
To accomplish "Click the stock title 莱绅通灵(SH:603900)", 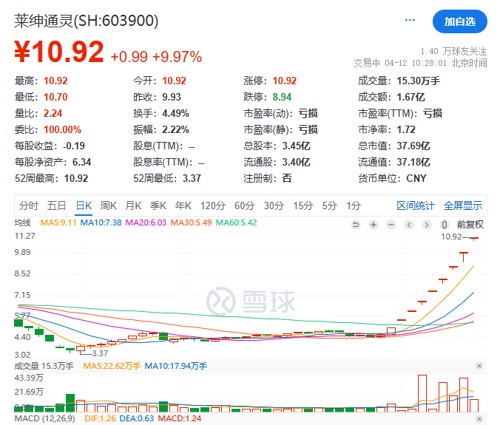I will coord(86,21).
